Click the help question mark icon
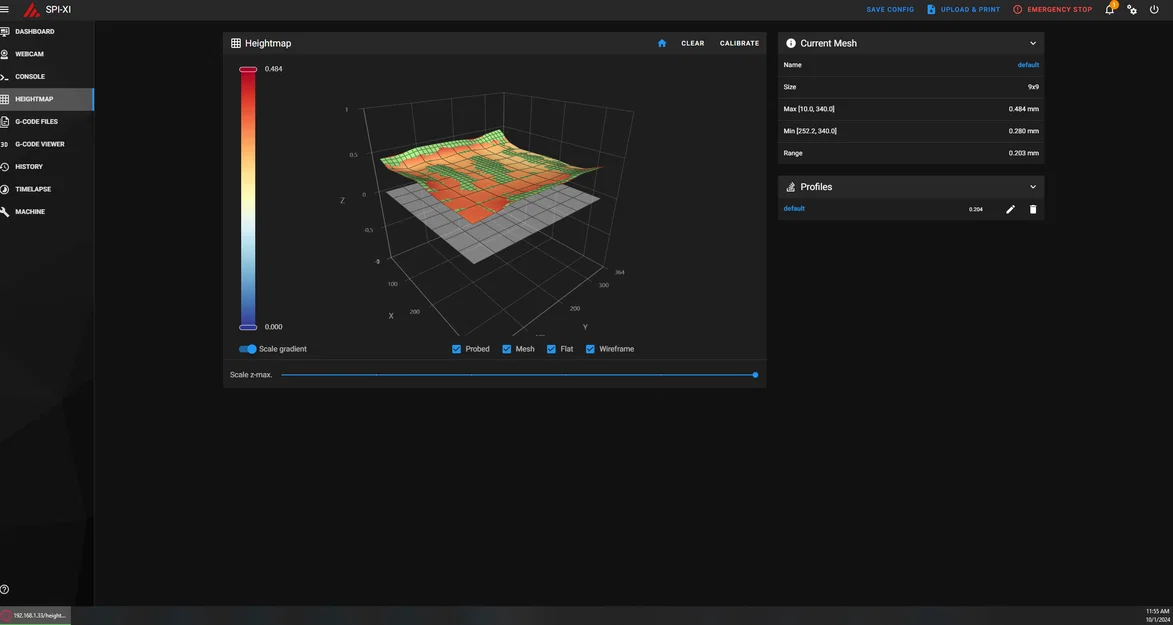Viewport: 1173px width, 625px height. click(x=4, y=590)
